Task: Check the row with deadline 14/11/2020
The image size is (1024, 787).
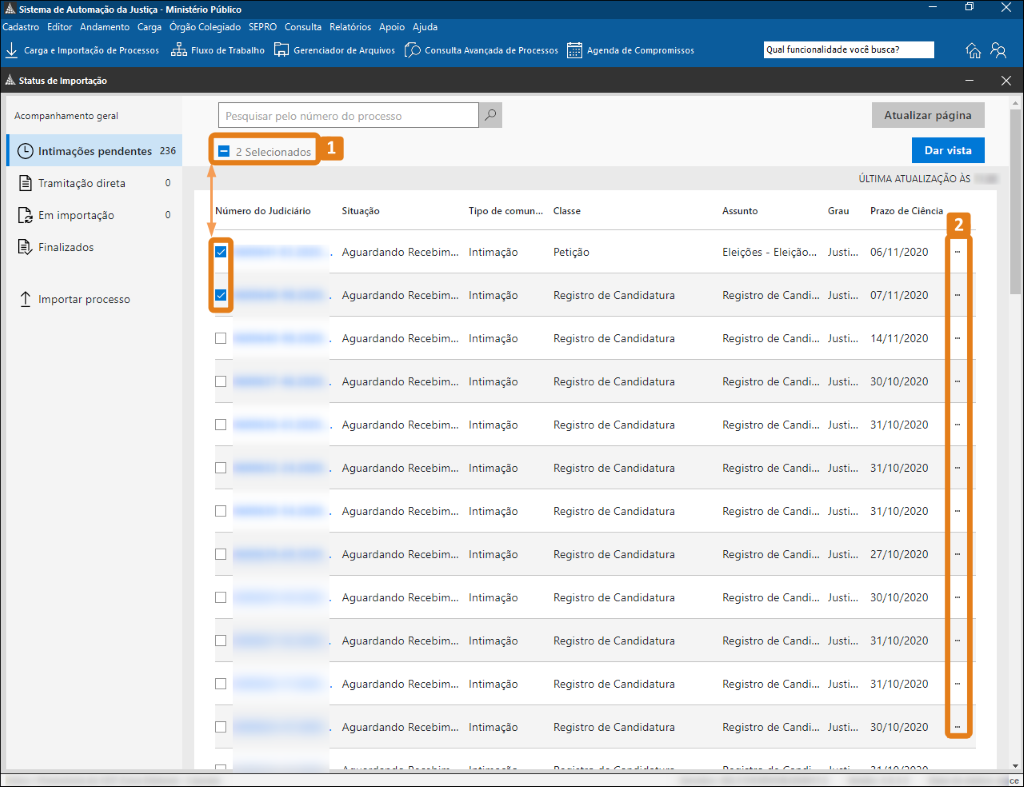Action: 221,338
